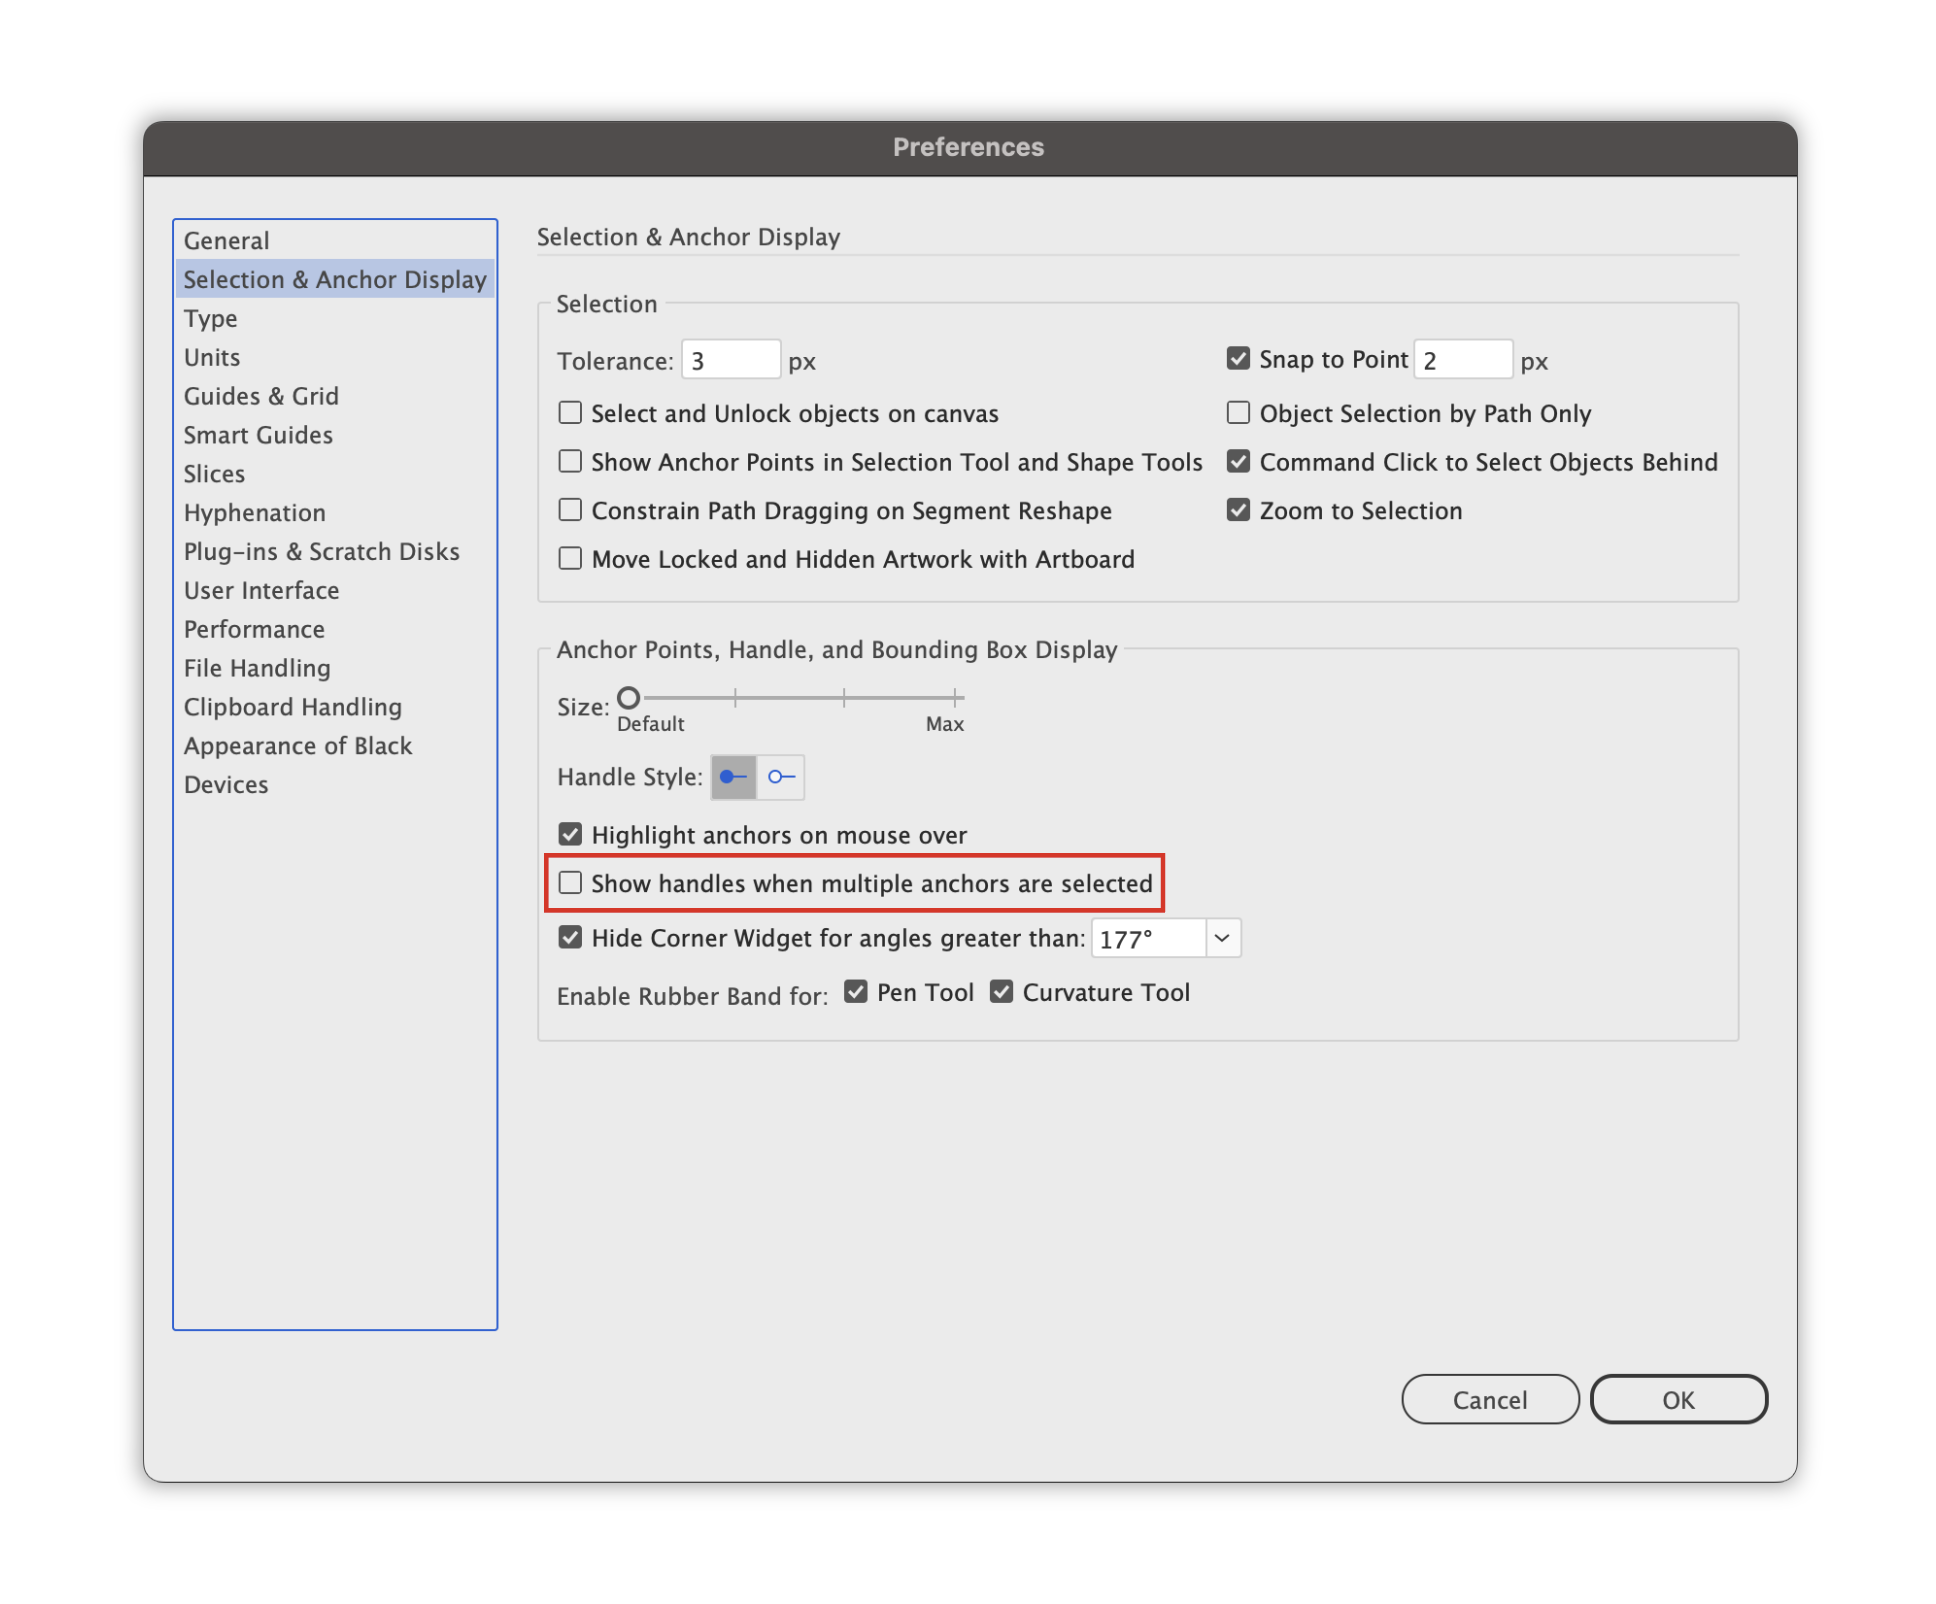This screenshot has width=1936, height=1604.
Task: Enable Object Selection by Path Only
Action: (1238, 413)
